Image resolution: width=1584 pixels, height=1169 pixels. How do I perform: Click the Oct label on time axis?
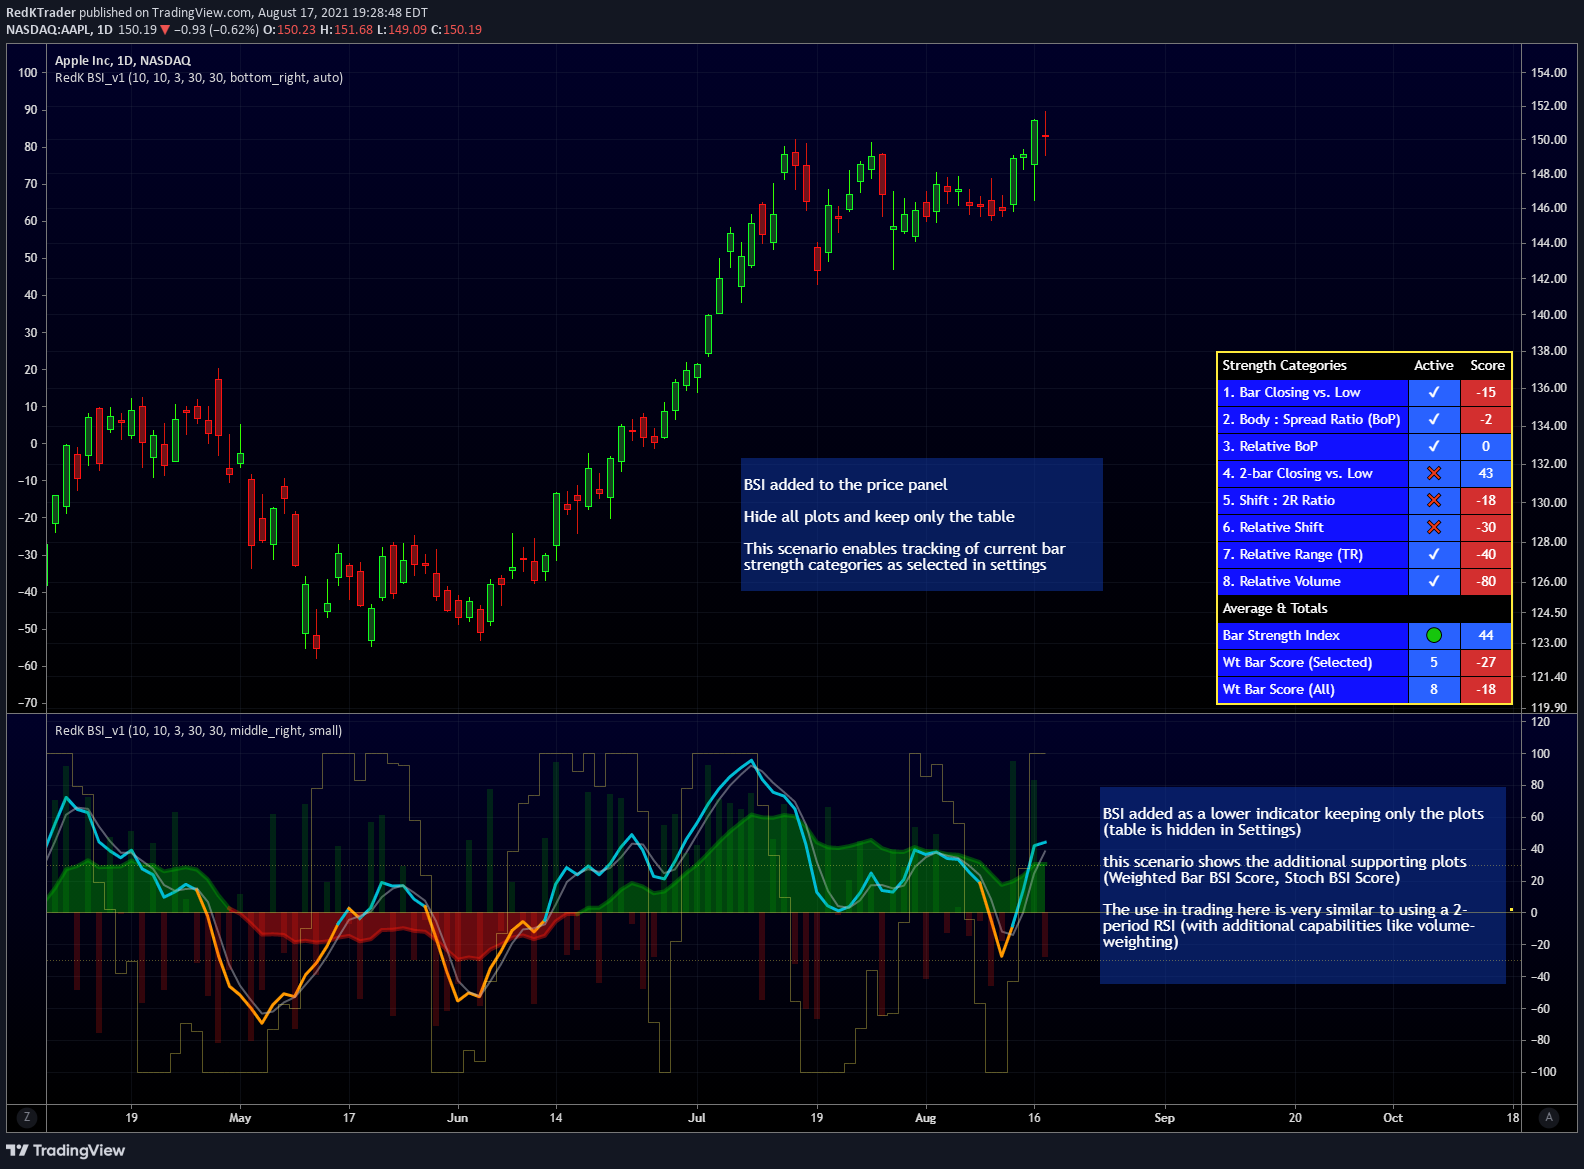click(x=1393, y=1118)
